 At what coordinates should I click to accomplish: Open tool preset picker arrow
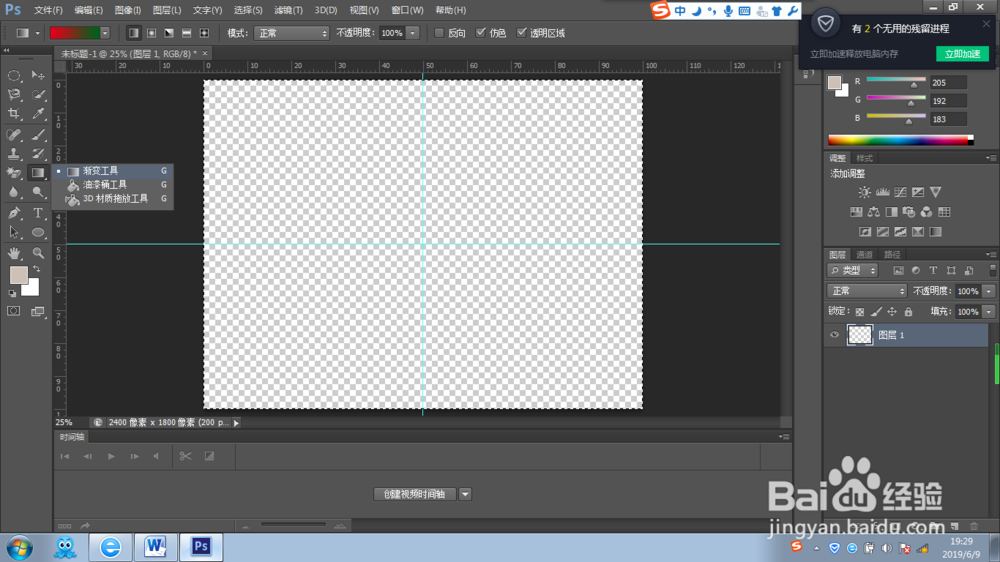click(37, 33)
